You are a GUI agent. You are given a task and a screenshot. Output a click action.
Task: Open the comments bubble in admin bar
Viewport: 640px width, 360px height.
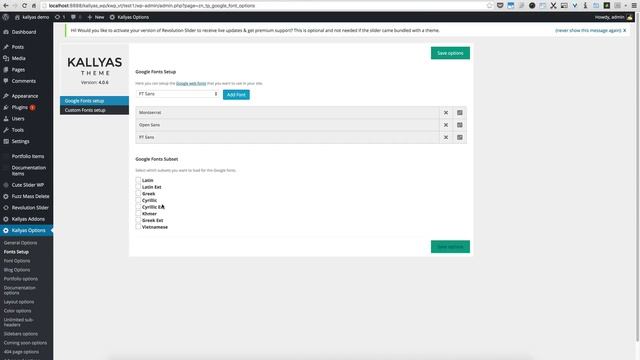[x=75, y=17]
